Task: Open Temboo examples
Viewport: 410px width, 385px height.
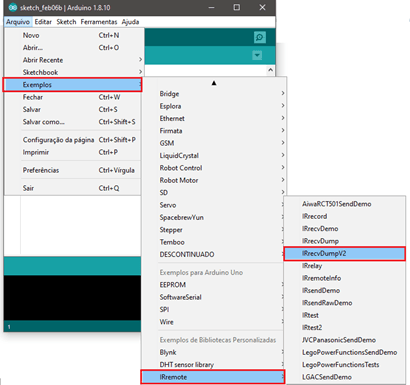Action: click(x=213, y=242)
